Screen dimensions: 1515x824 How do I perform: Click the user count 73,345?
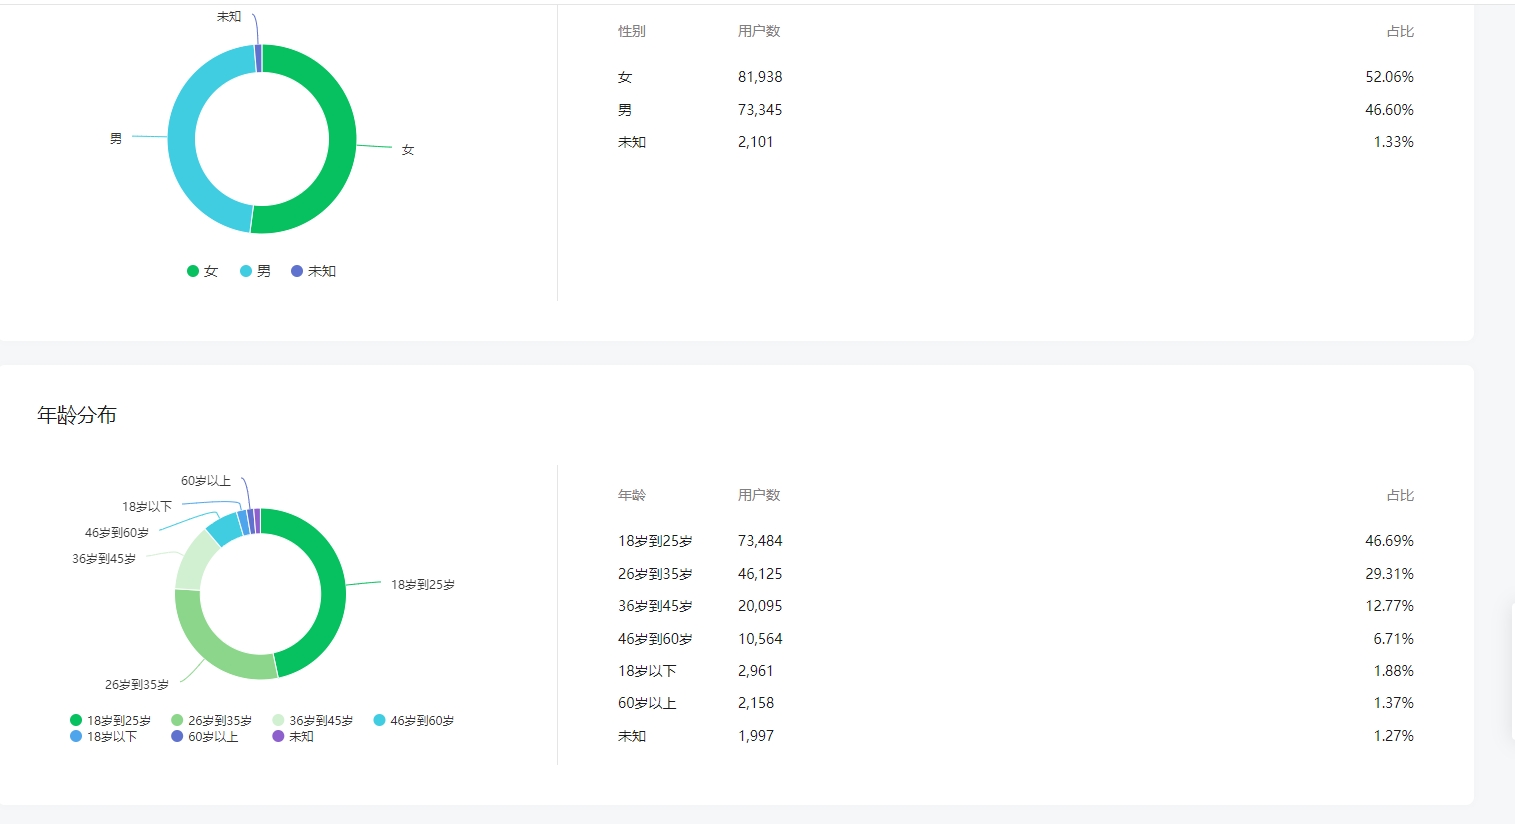pyautogui.click(x=760, y=110)
